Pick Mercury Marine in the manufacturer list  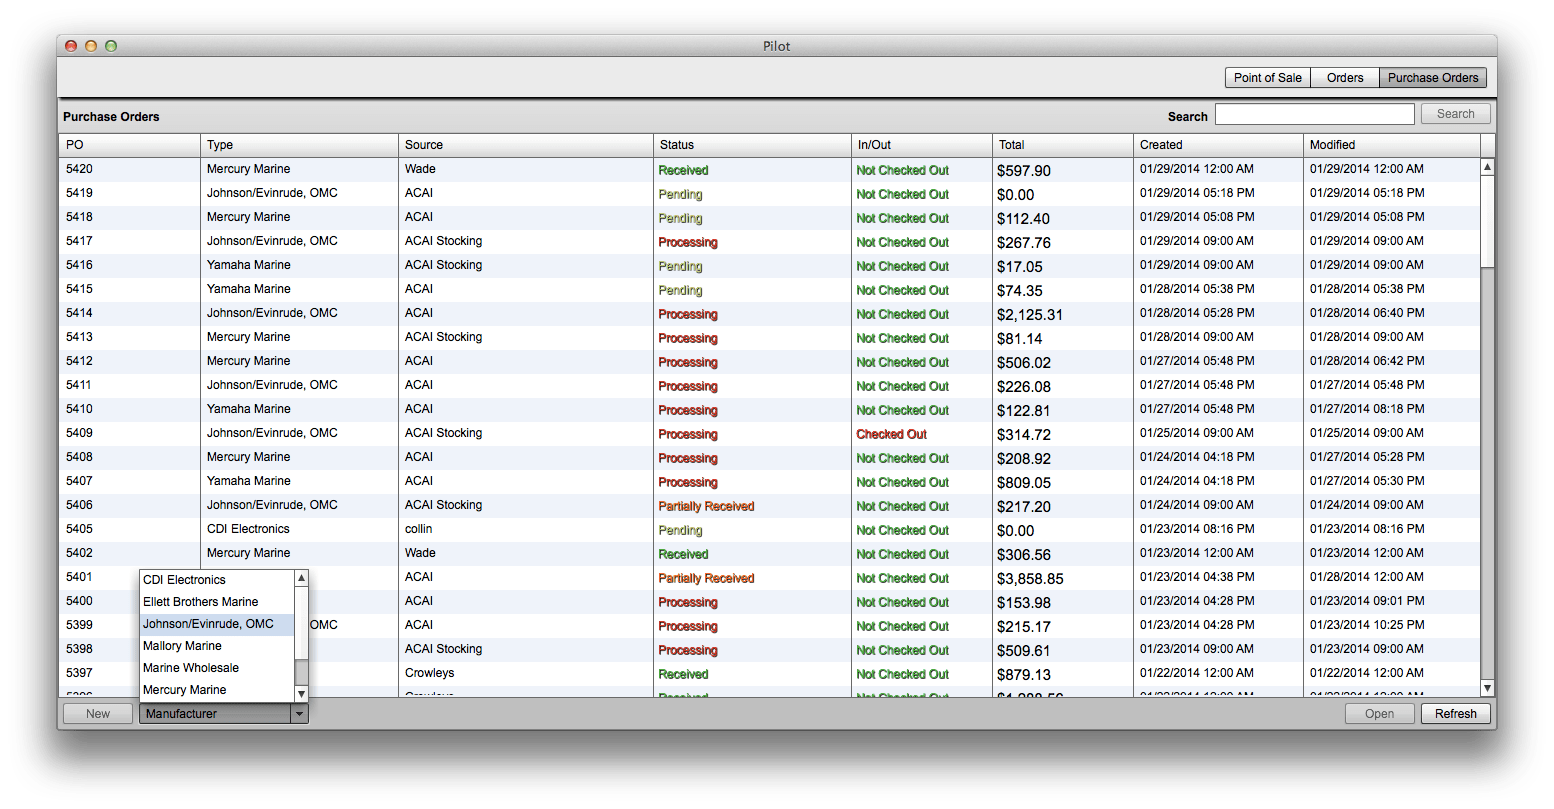pos(184,690)
